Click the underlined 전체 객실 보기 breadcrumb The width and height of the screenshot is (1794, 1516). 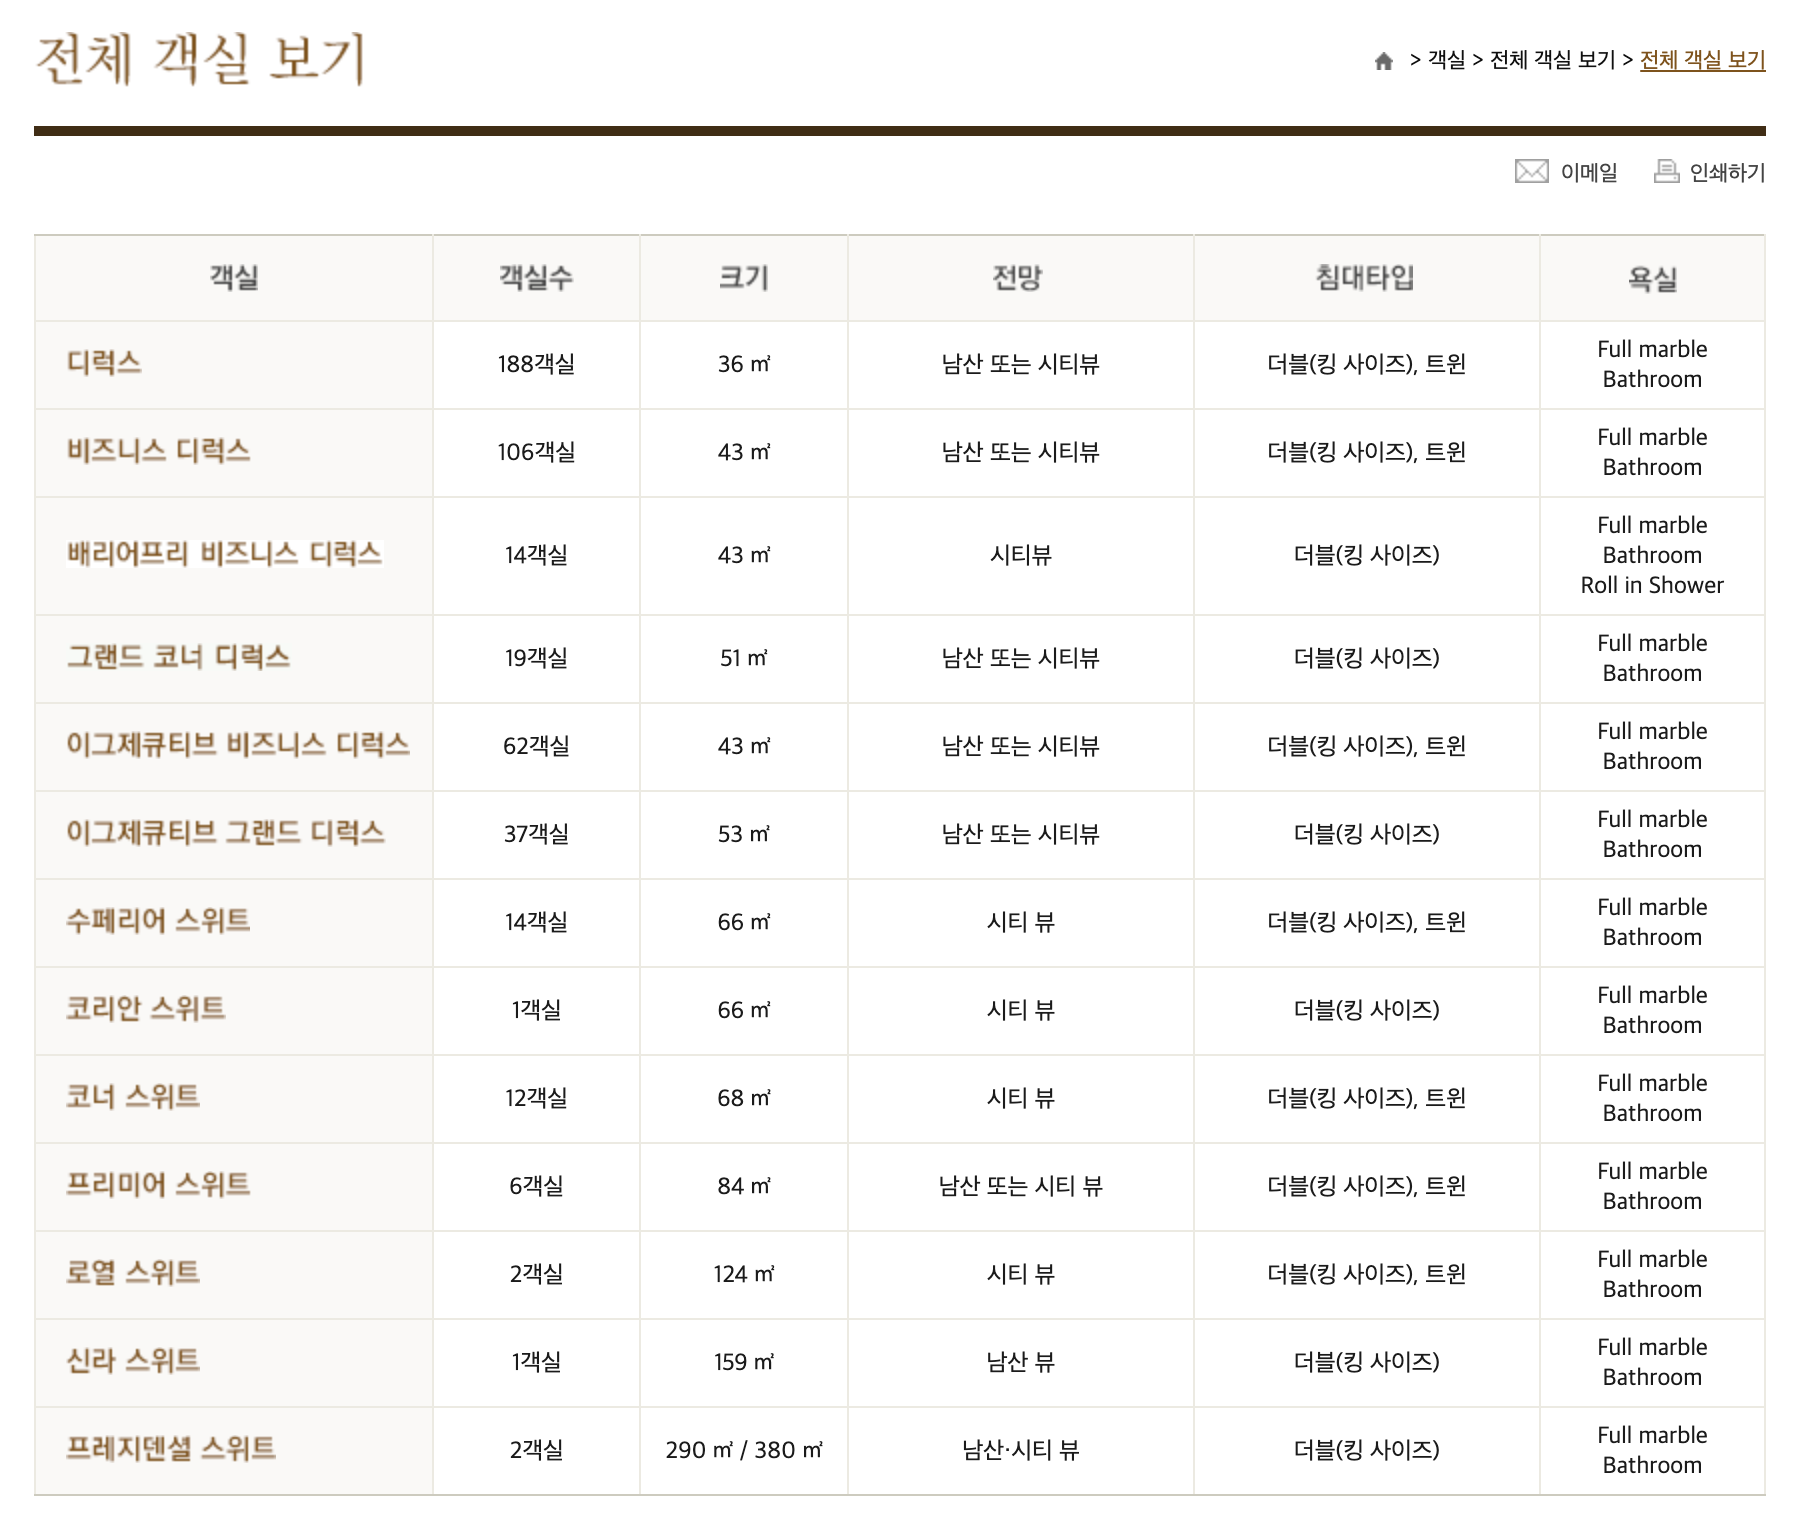tap(1702, 60)
